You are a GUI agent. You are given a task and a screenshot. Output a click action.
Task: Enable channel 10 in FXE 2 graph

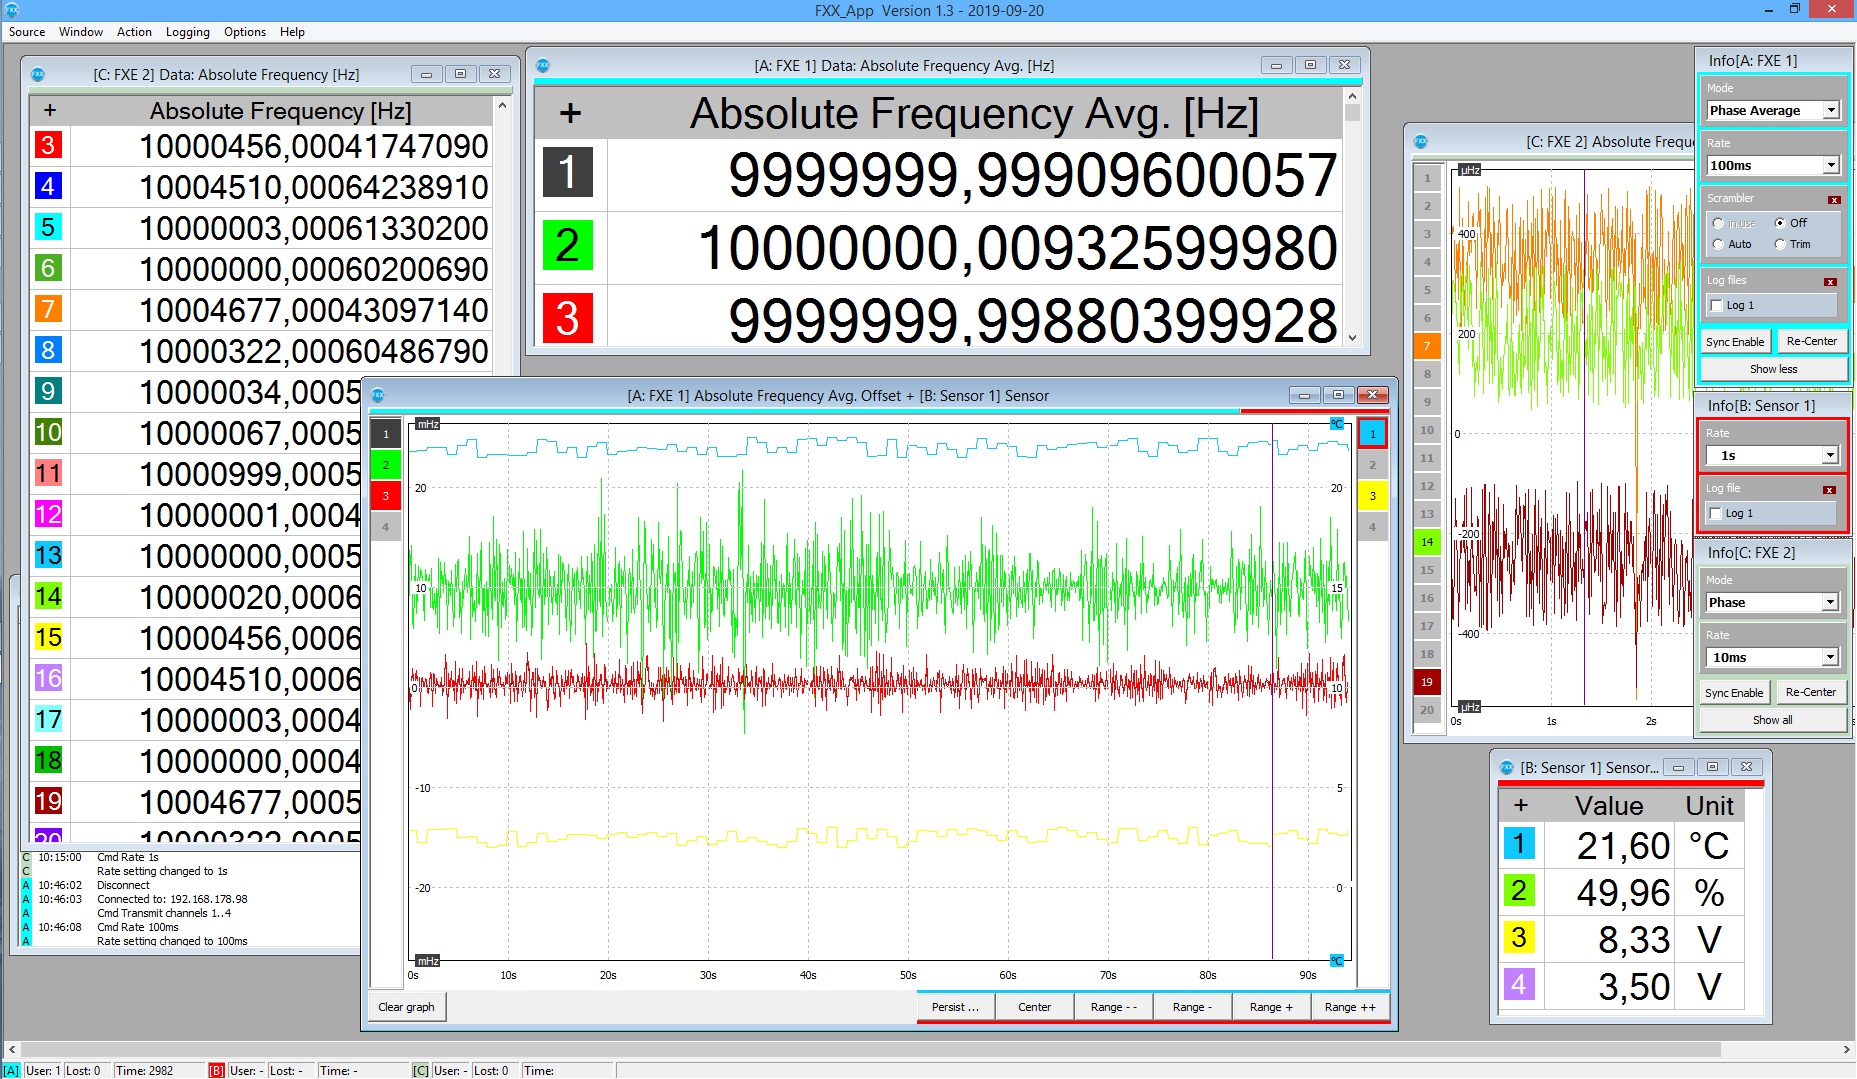(1427, 430)
